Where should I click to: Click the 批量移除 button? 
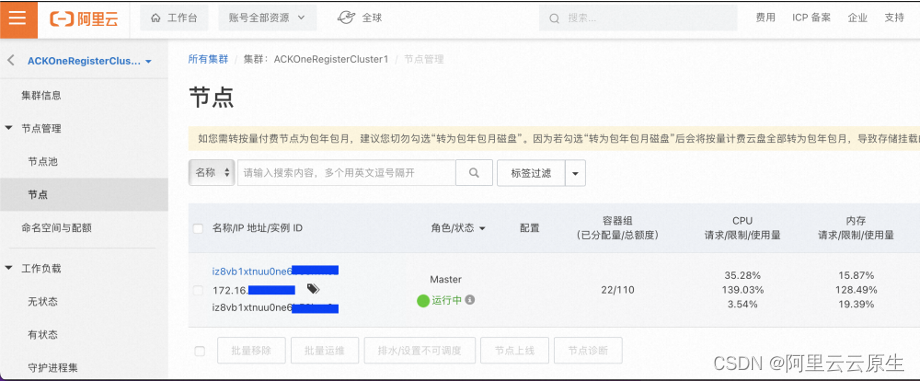(251, 351)
